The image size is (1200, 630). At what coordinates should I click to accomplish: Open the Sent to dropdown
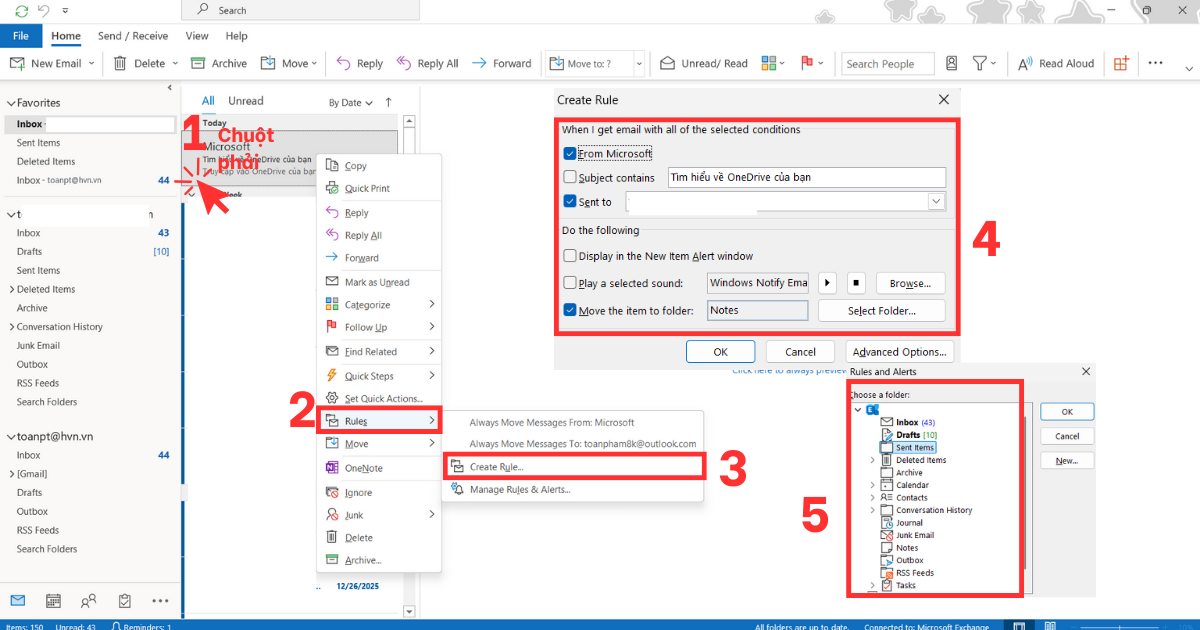coord(936,201)
